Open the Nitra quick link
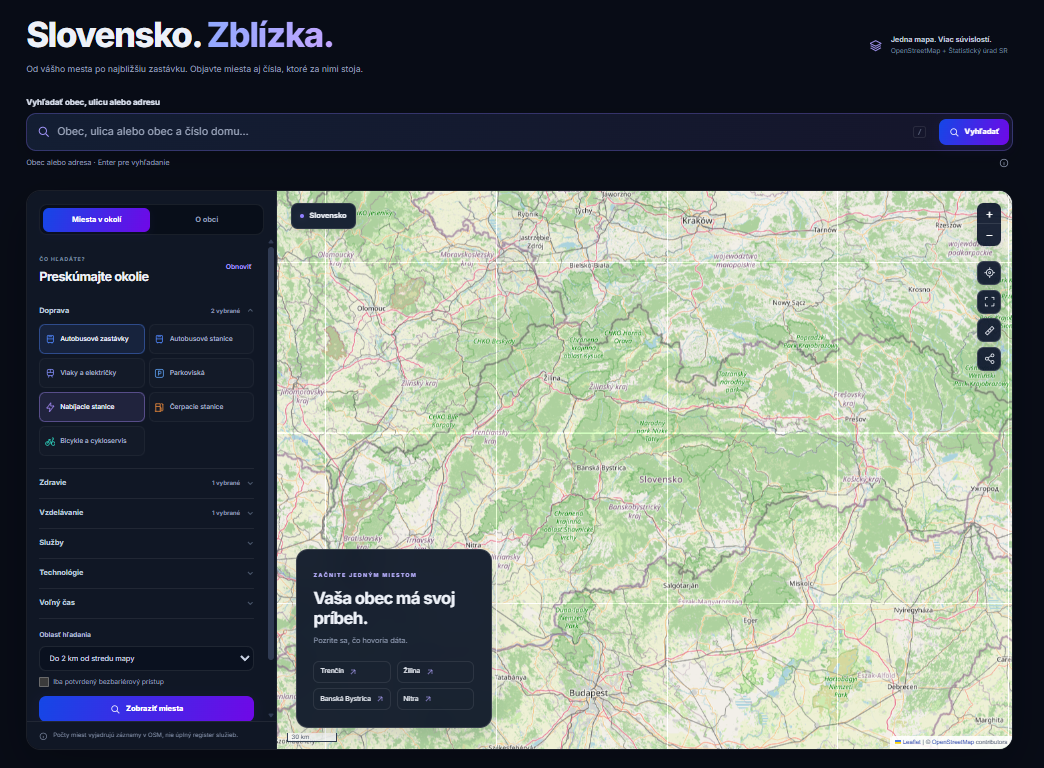 coord(435,699)
